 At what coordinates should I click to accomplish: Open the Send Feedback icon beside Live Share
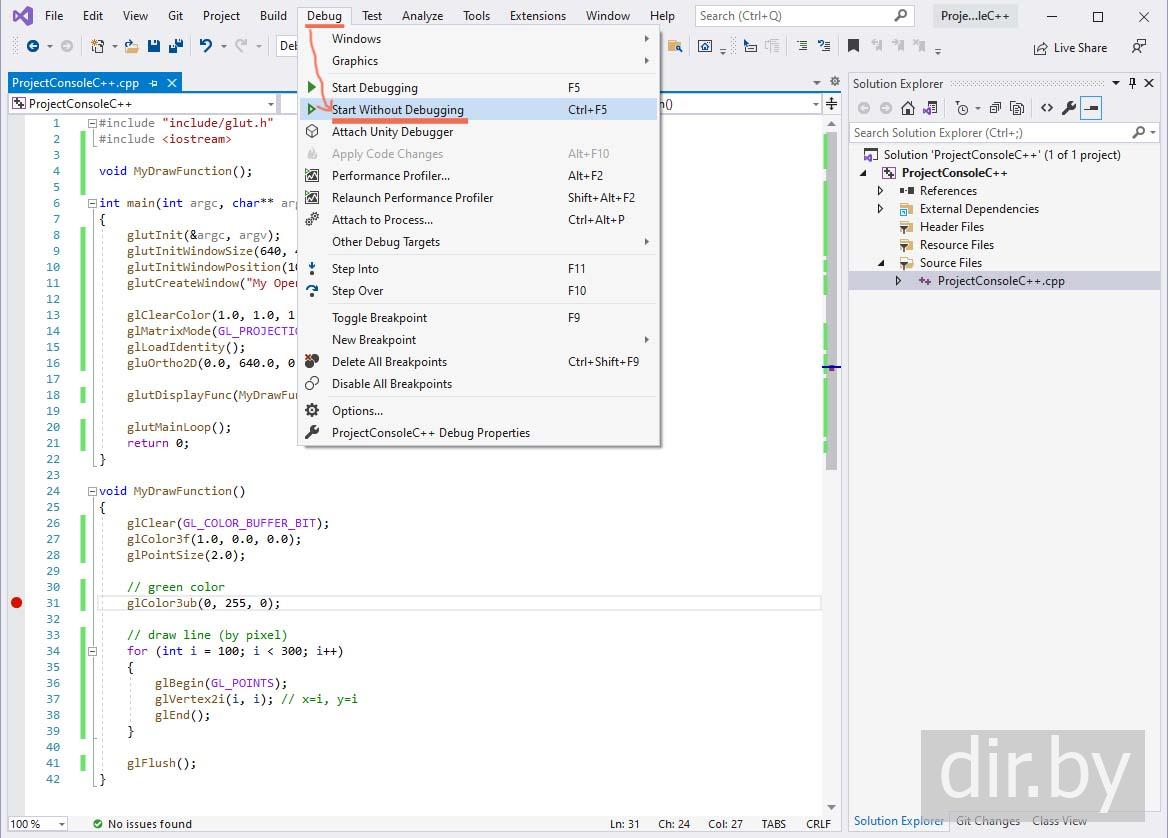(x=1138, y=47)
